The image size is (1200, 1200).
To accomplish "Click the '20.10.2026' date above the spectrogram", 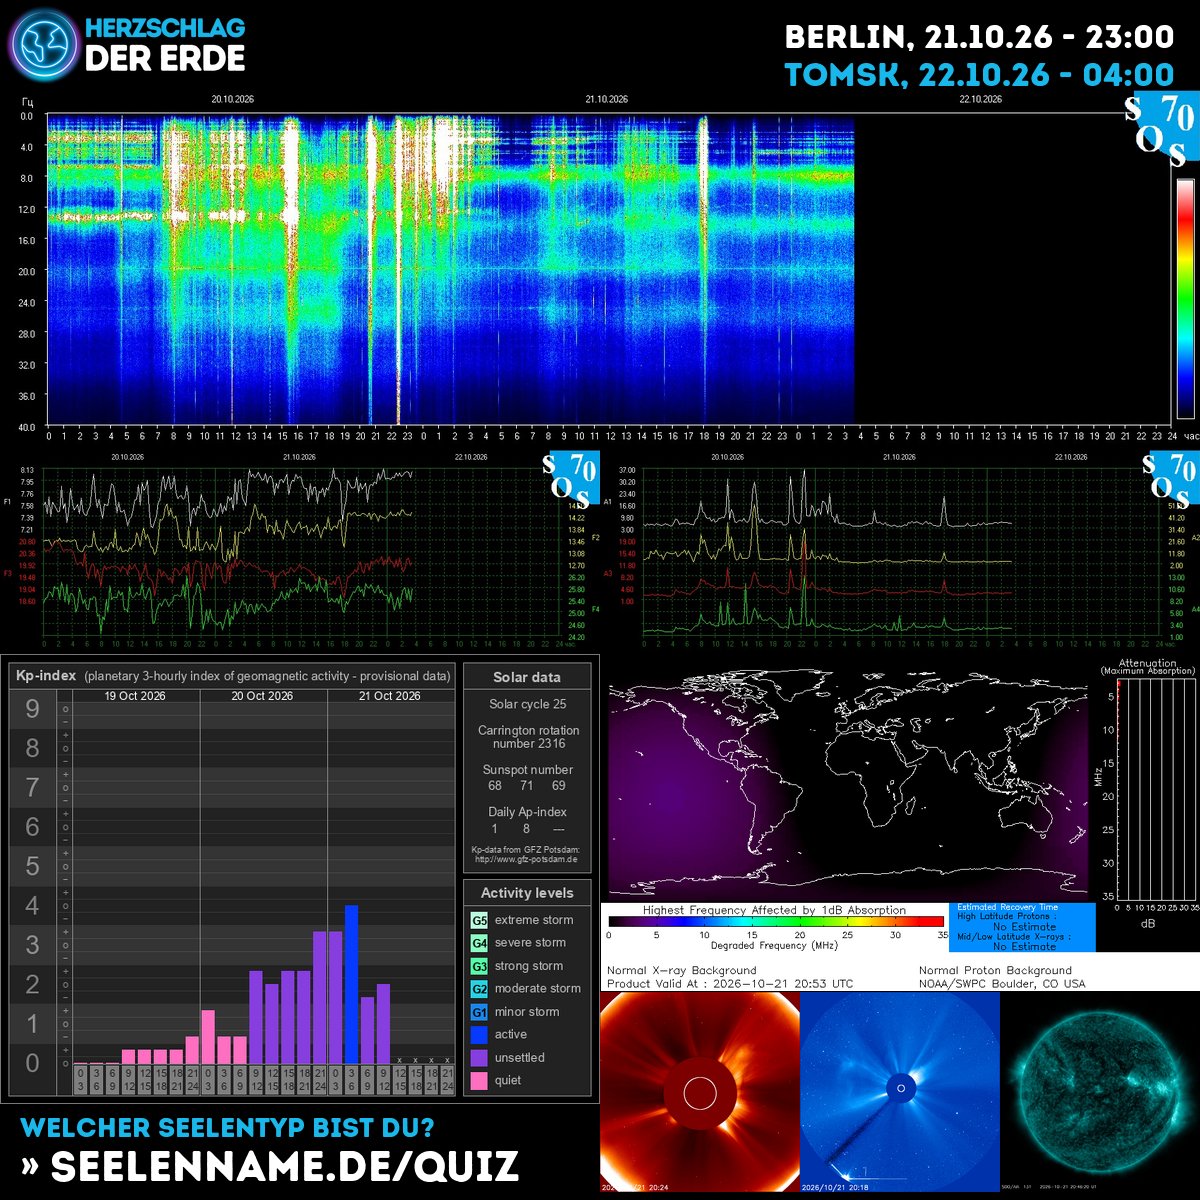I will tap(234, 99).
